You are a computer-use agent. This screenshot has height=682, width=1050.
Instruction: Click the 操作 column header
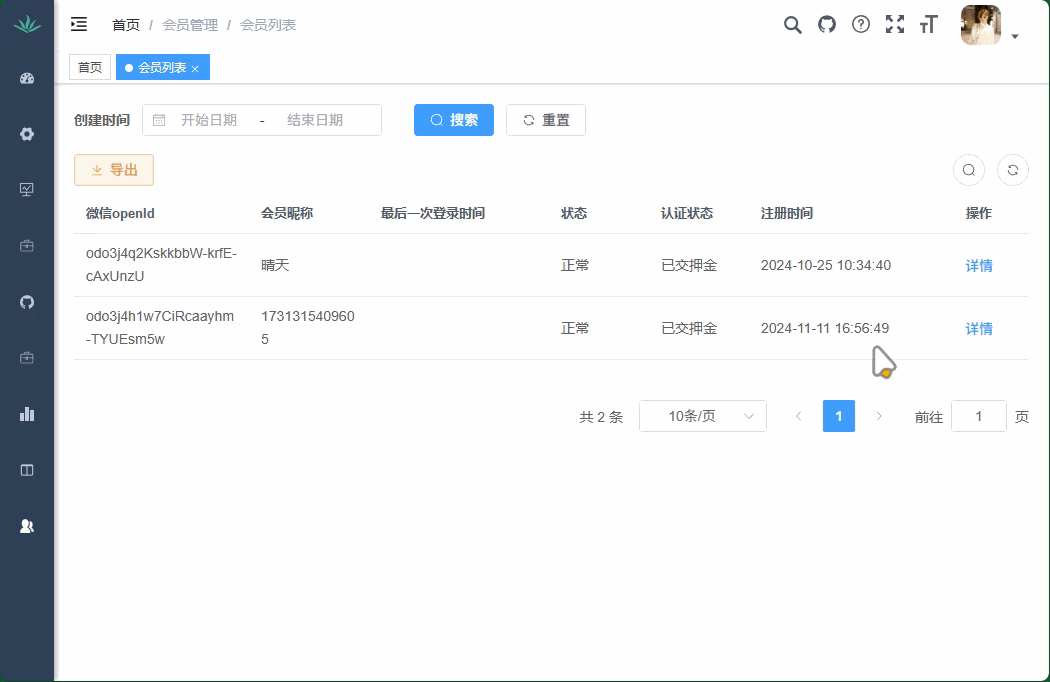978,214
